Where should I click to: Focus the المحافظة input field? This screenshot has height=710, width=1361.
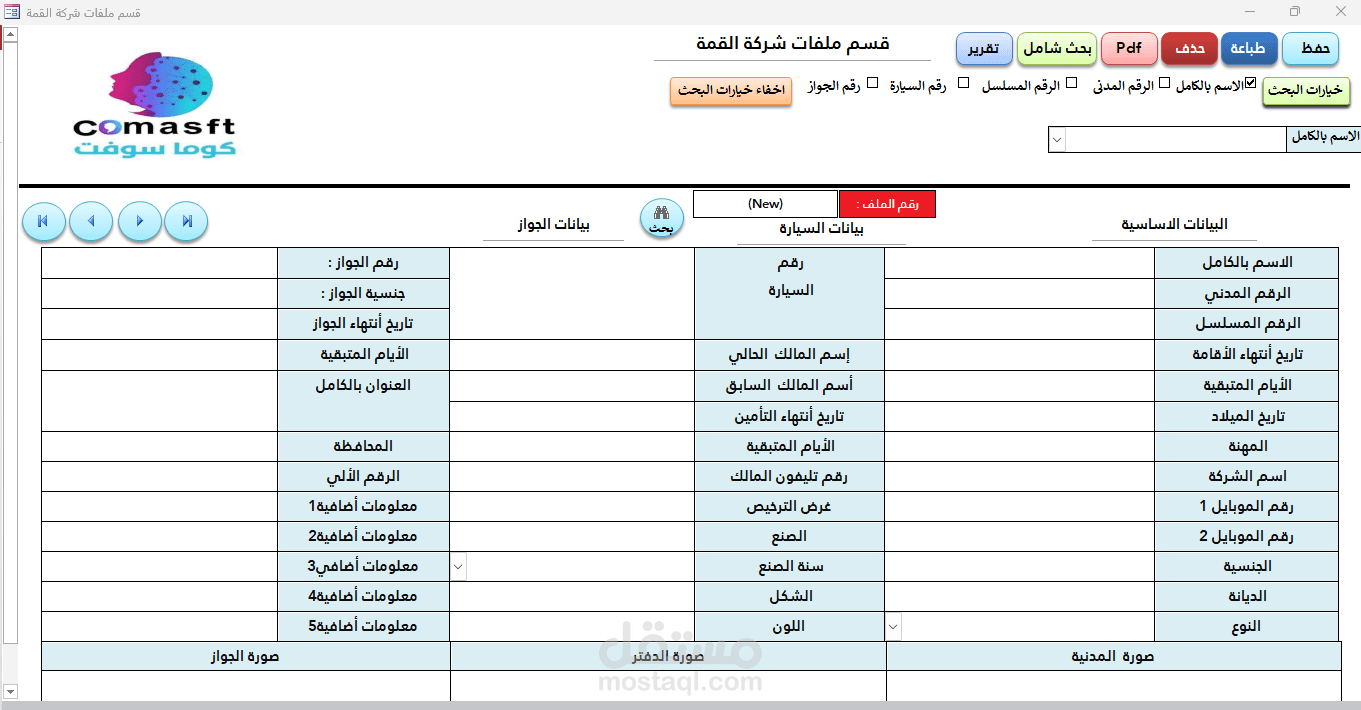tap(160, 446)
